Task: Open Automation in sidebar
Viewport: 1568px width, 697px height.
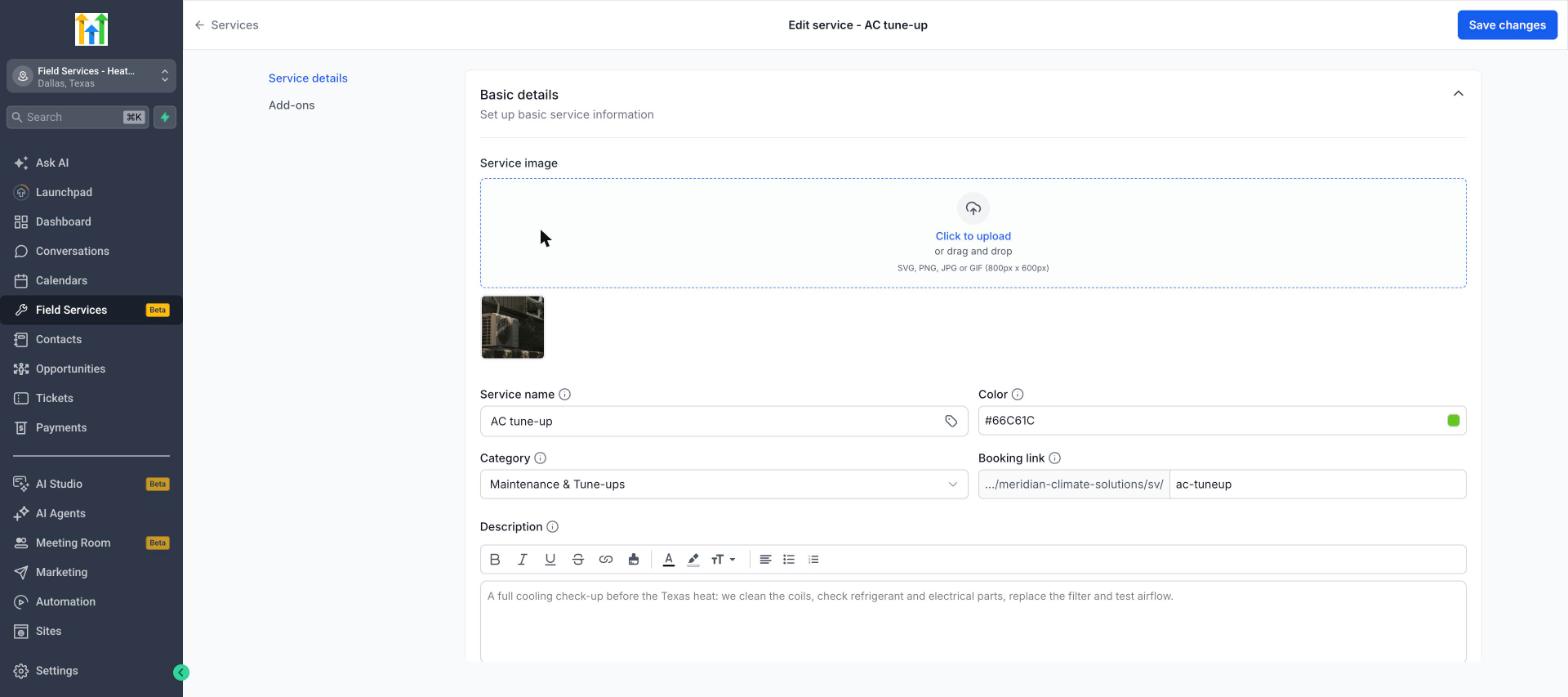Action: pyautogui.click(x=91, y=602)
